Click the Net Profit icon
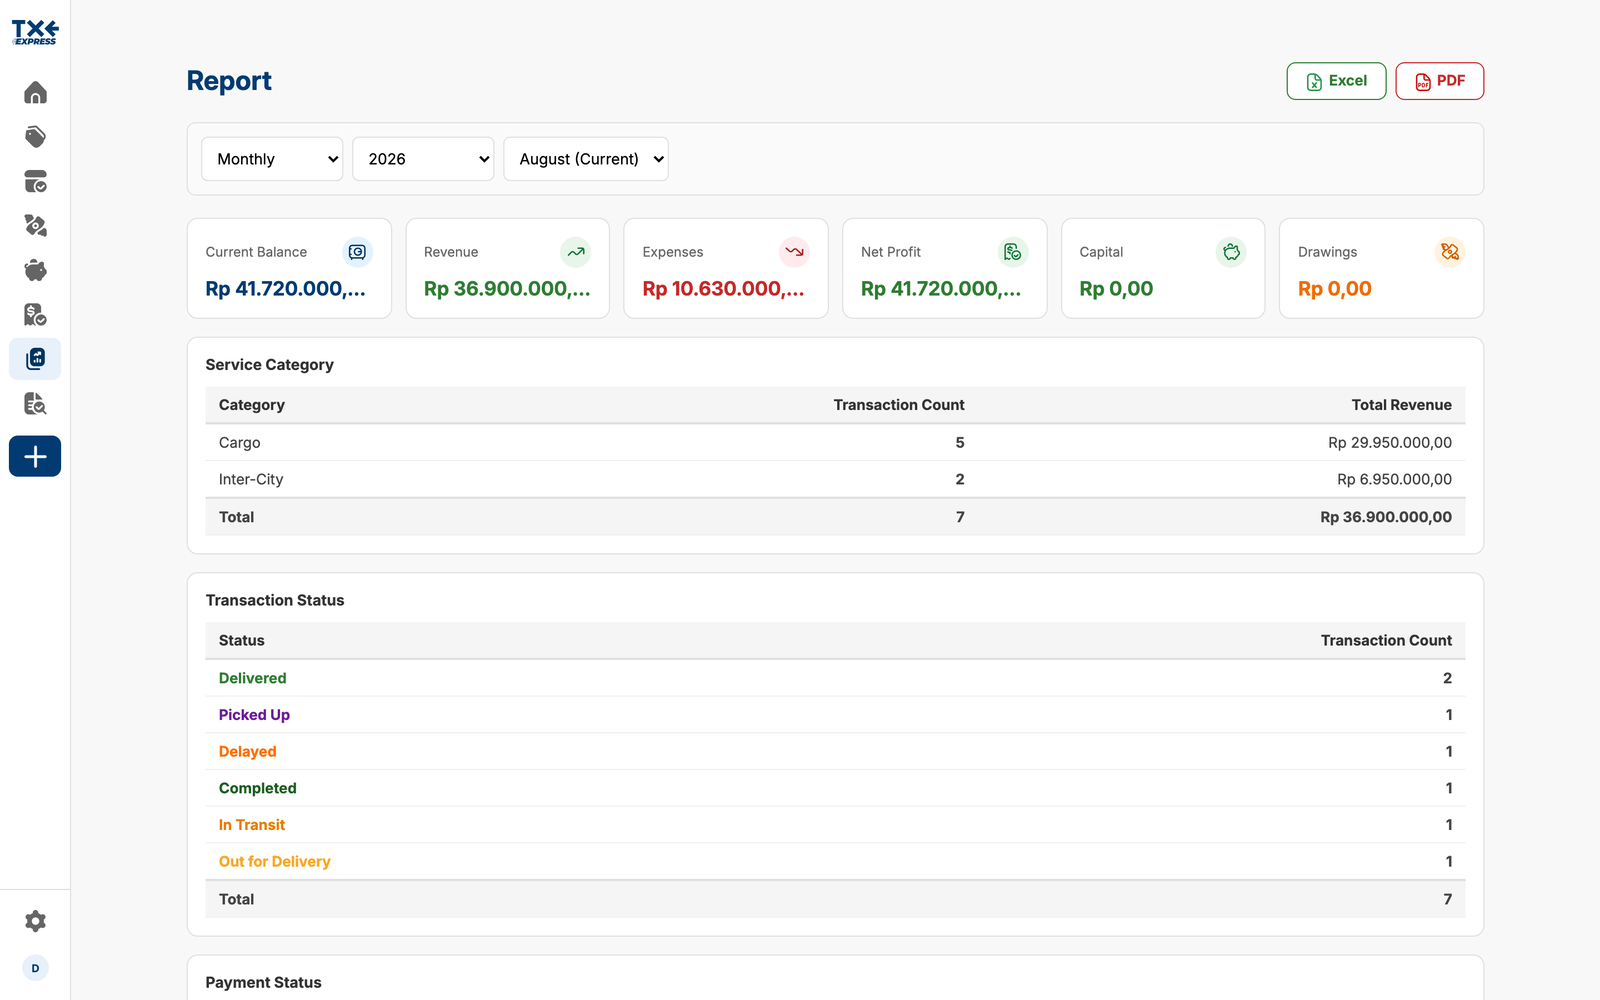 (x=1013, y=252)
